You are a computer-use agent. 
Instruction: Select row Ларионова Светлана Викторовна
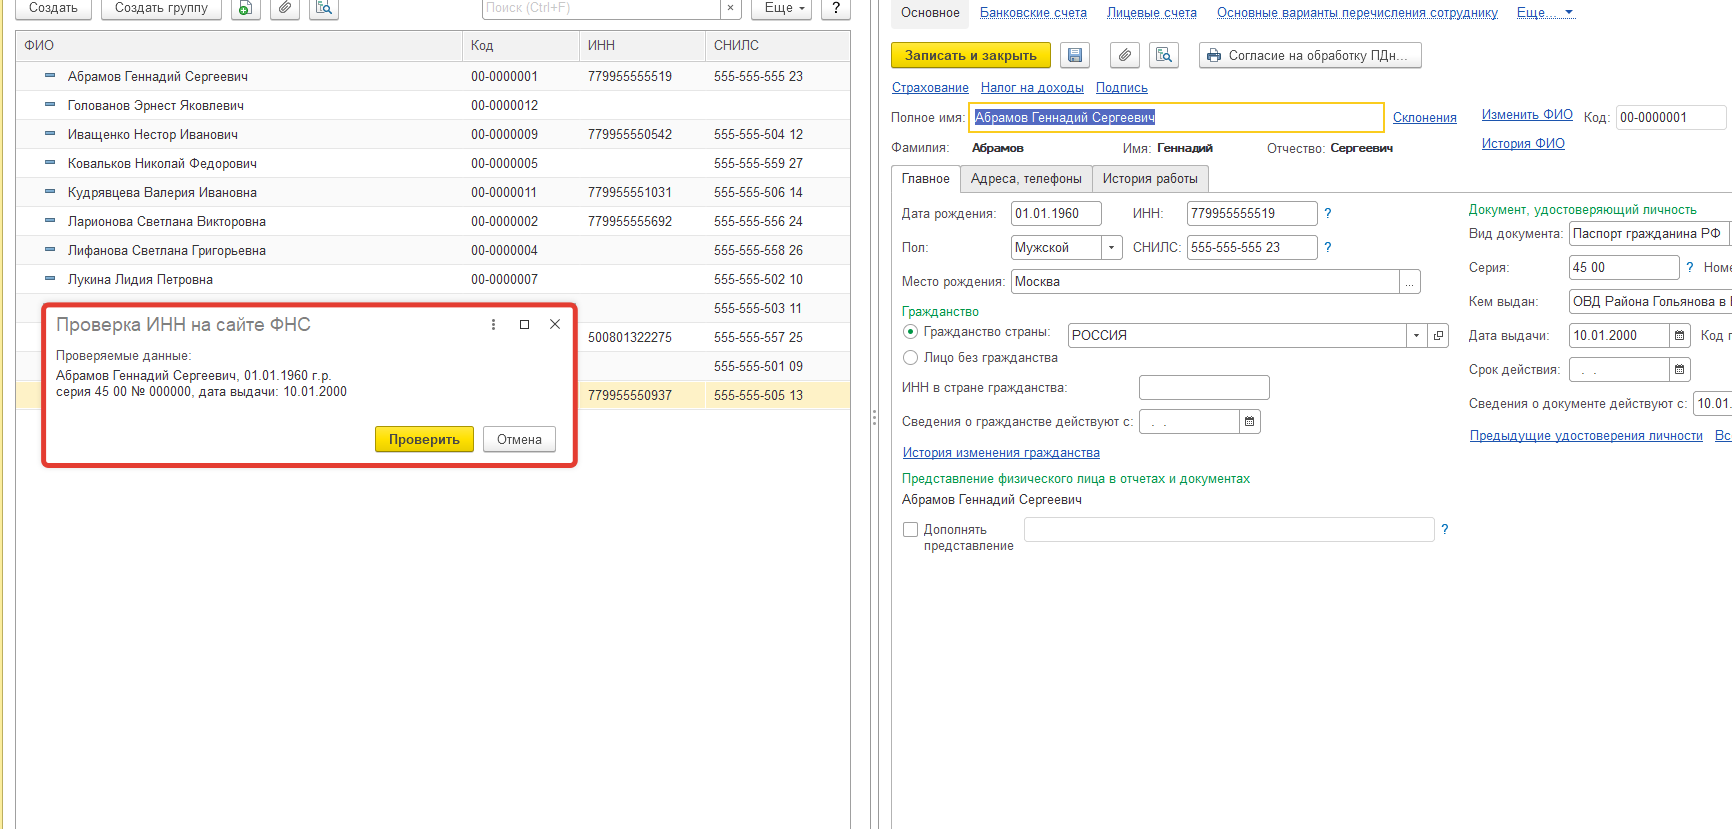(x=432, y=221)
